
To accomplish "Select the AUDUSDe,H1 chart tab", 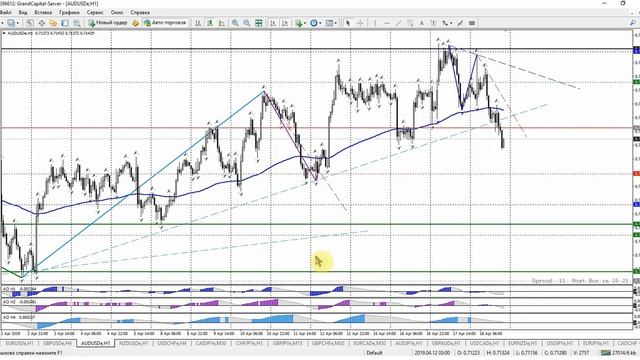I will [x=95, y=343].
